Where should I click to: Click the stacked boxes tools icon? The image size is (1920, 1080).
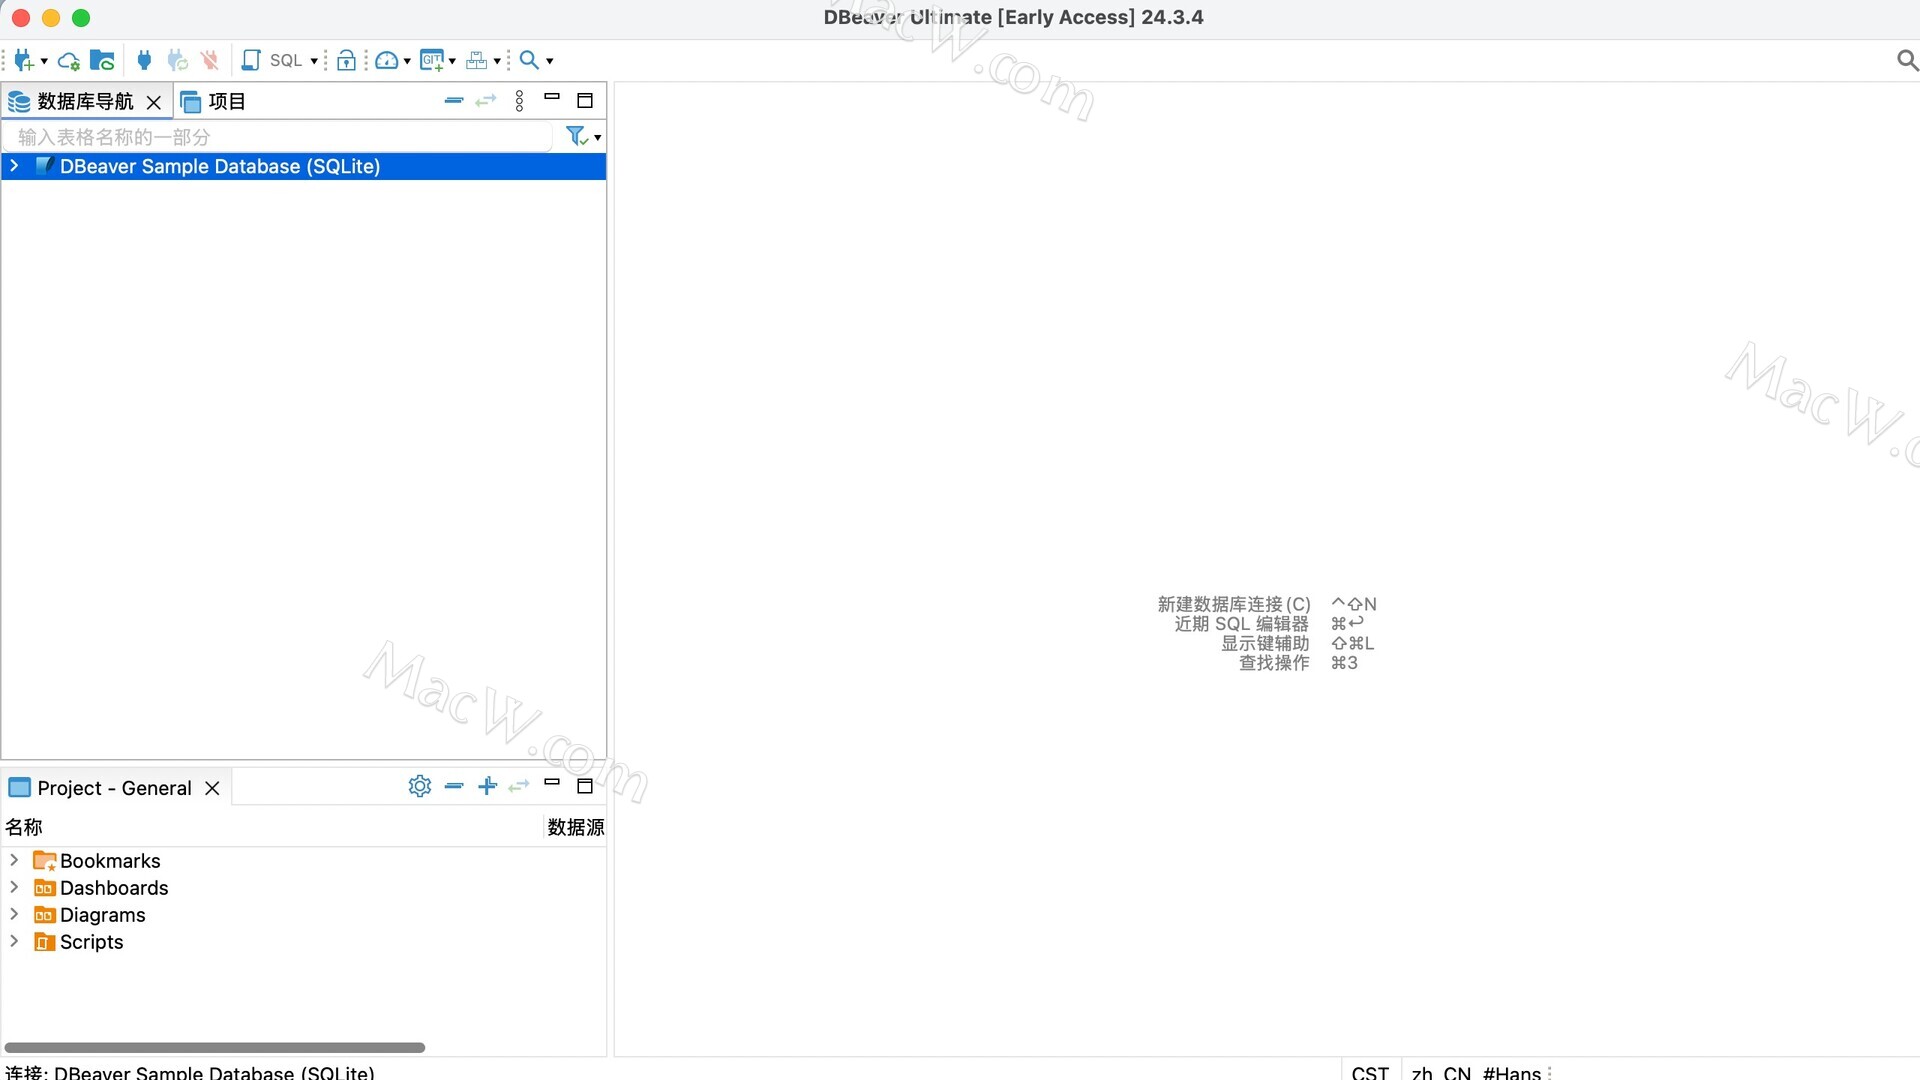[x=477, y=61]
